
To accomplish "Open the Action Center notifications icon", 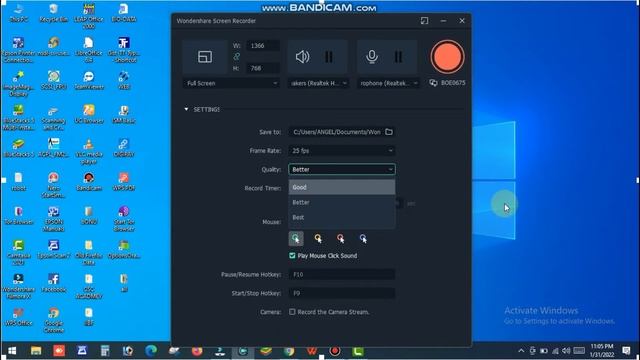I will [x=627, y=350].
